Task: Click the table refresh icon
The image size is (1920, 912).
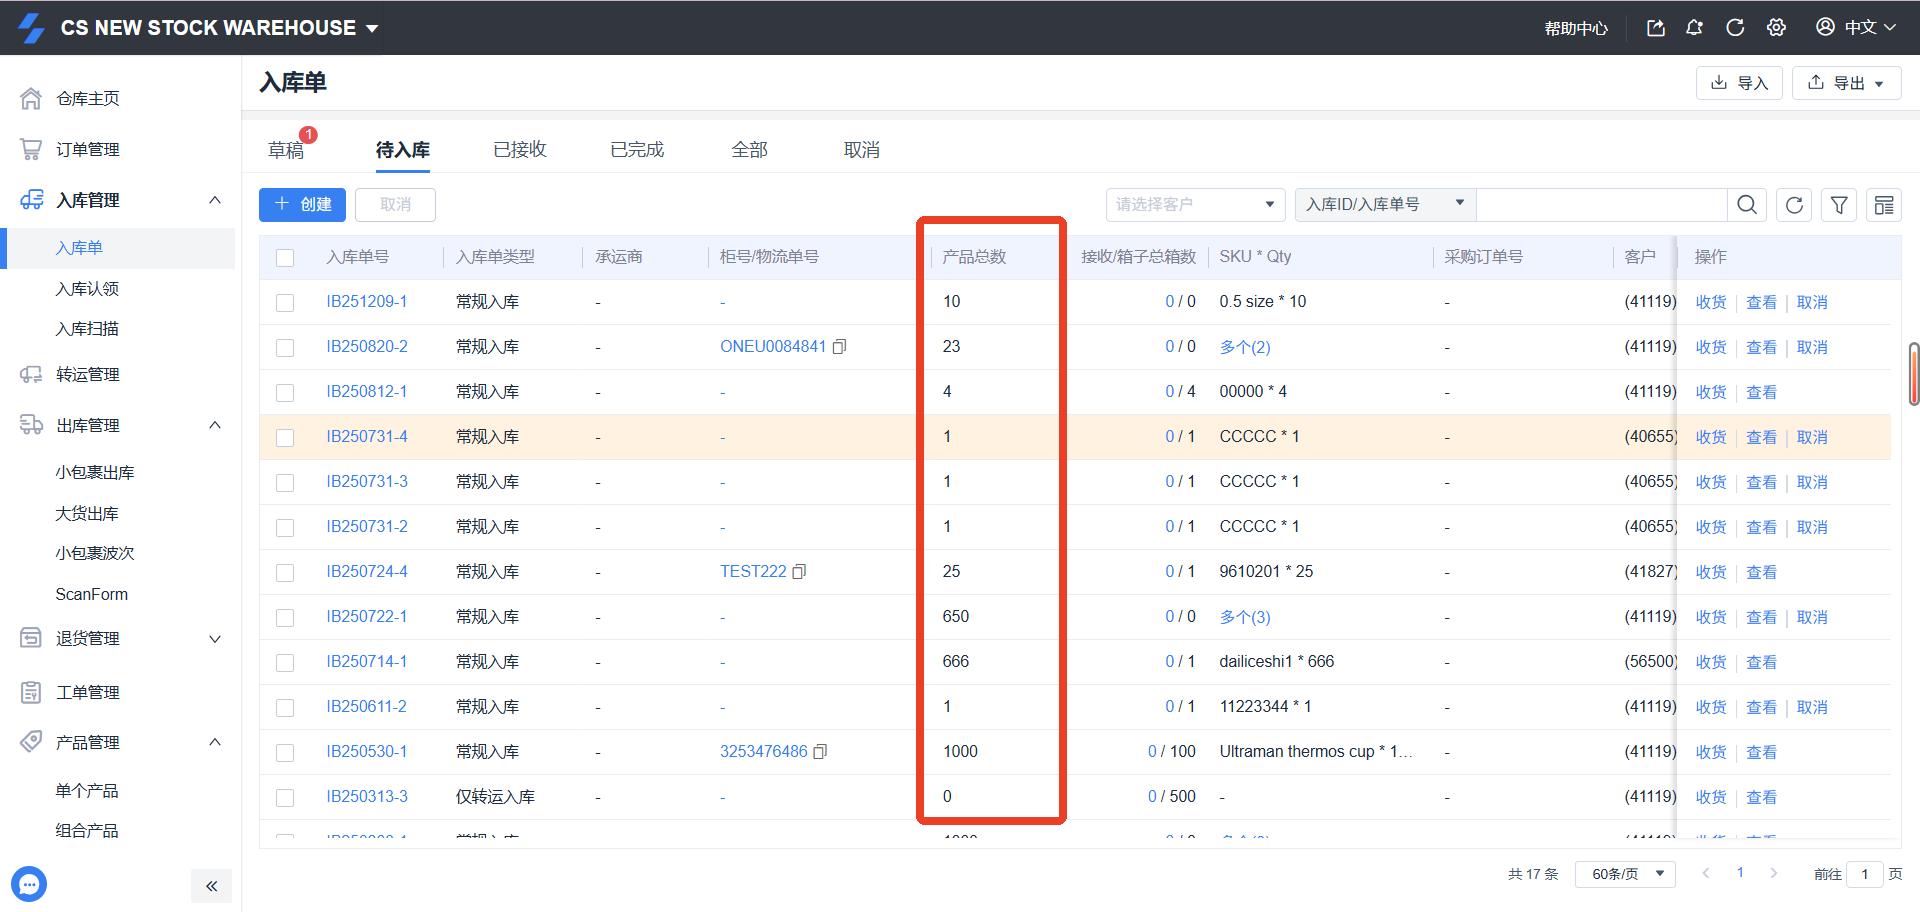Action: tap(1794, 205)
